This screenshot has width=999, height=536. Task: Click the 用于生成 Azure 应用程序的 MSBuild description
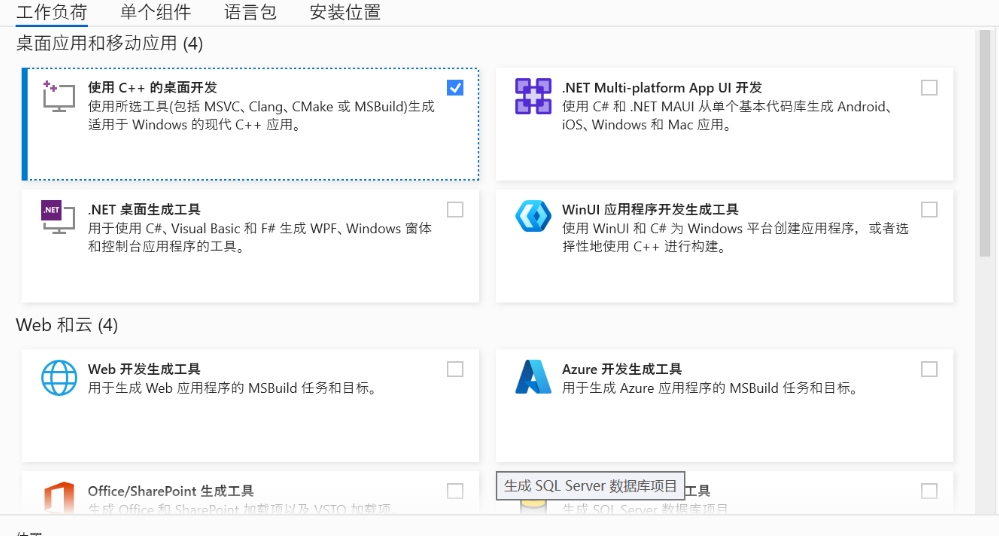pos(710,388)
